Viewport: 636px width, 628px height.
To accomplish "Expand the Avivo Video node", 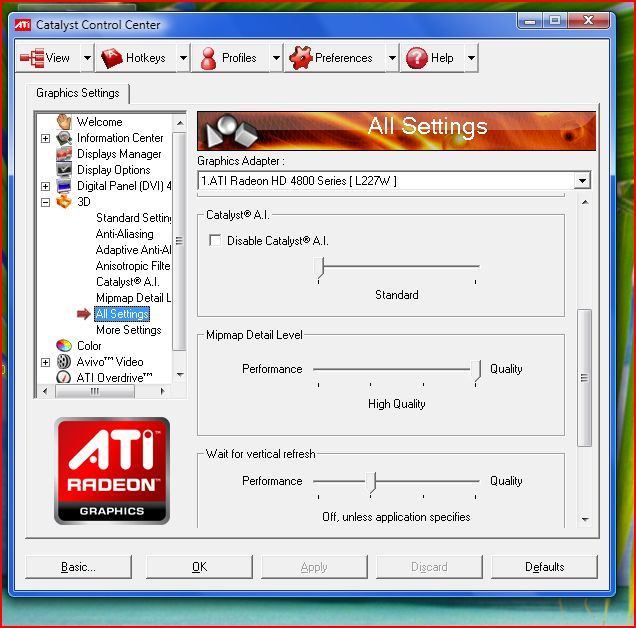I will [45, 362].
